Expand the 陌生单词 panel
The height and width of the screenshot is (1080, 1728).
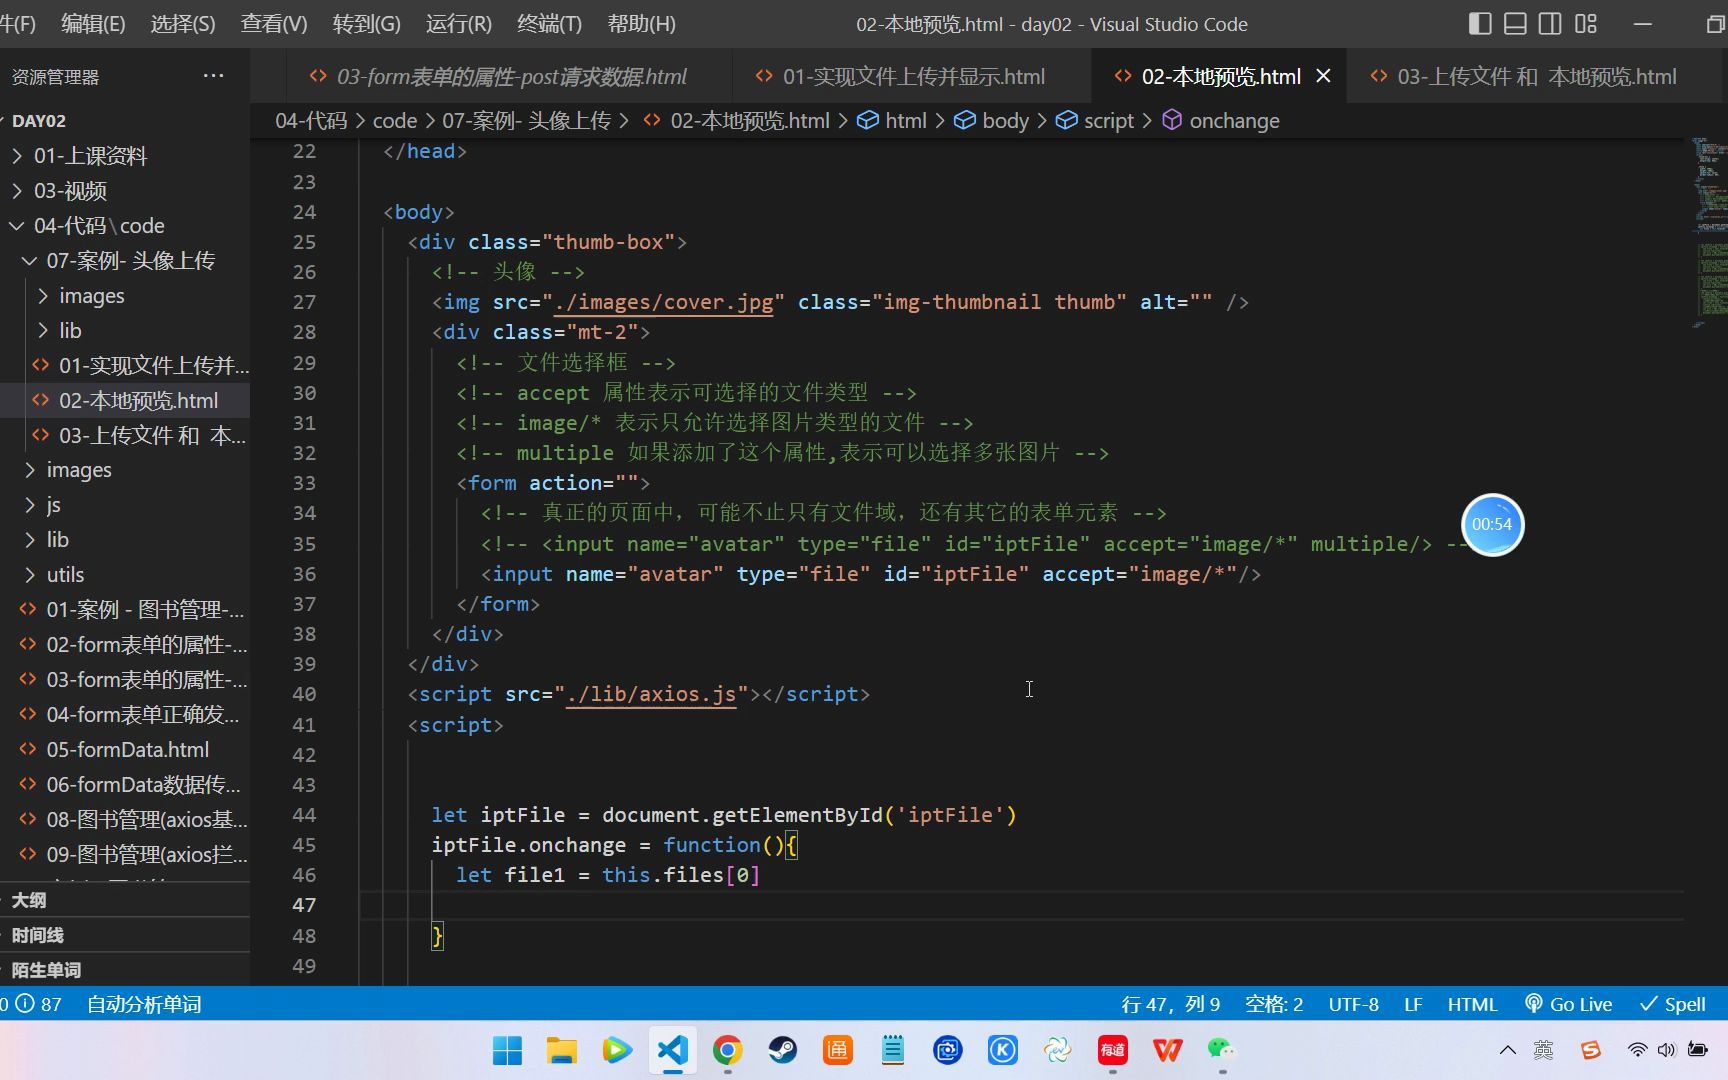tap(125, 970)
